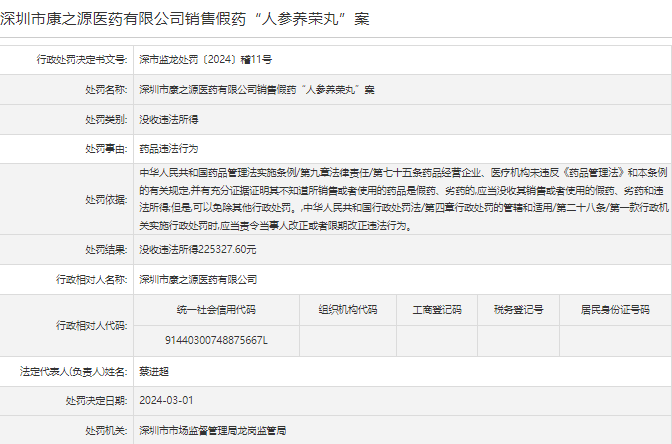Select company name in 行政相对人名称 row
672x444 pixels.
pyautogui.click(x=198, y=279)
